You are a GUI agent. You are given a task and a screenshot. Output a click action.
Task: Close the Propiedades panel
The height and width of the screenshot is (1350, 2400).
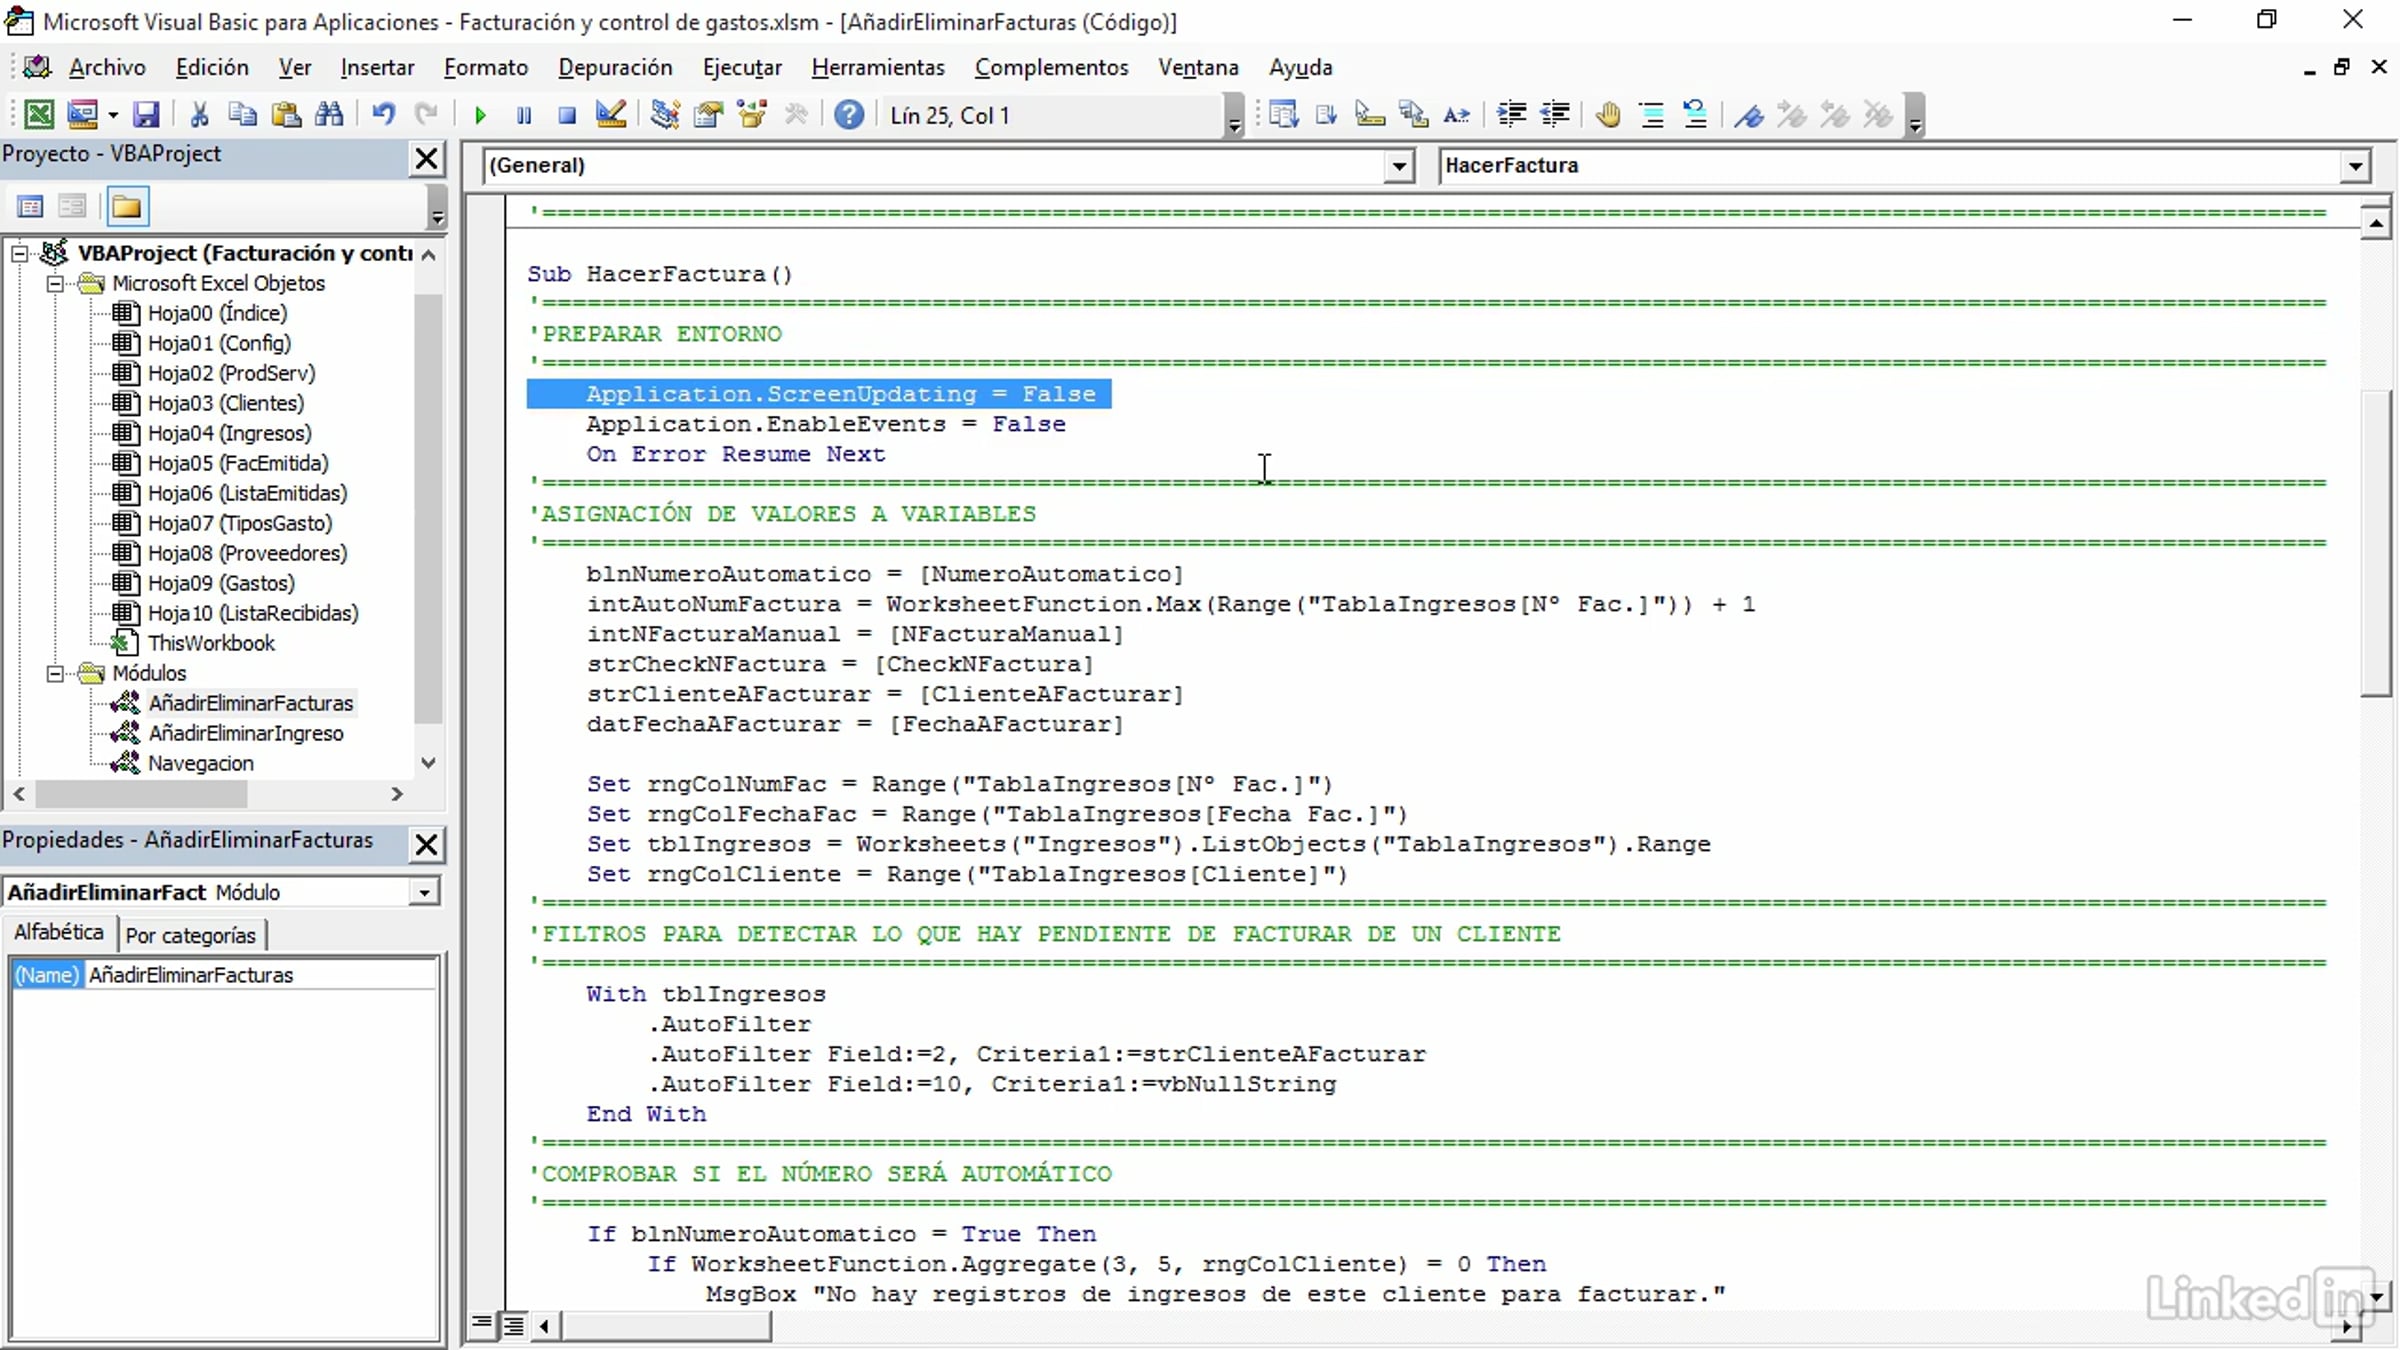426,845
